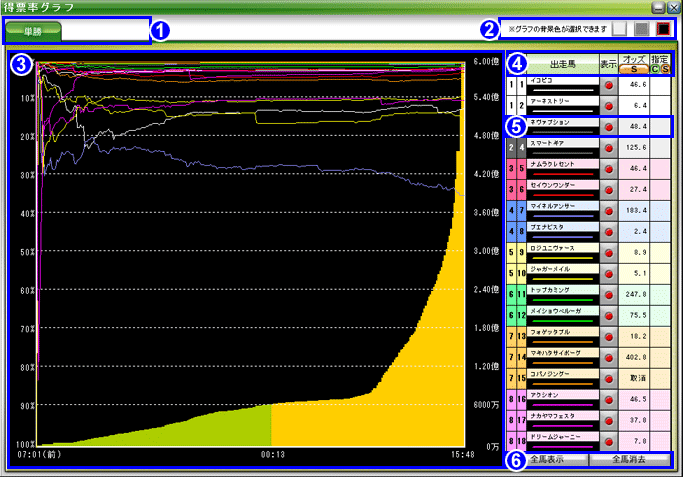Select horse name アーネストリー
683x477 pixels.
pos(550,101)
